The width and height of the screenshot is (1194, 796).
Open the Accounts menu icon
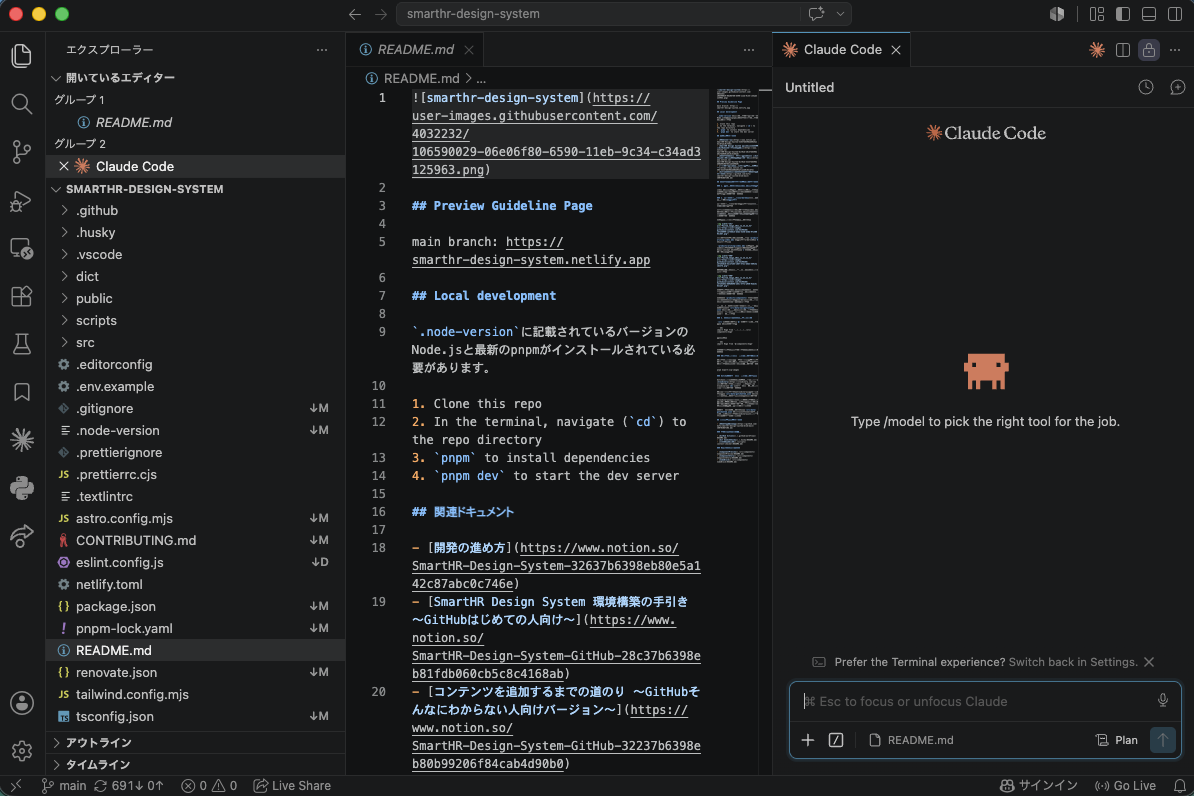pos(21,702)
